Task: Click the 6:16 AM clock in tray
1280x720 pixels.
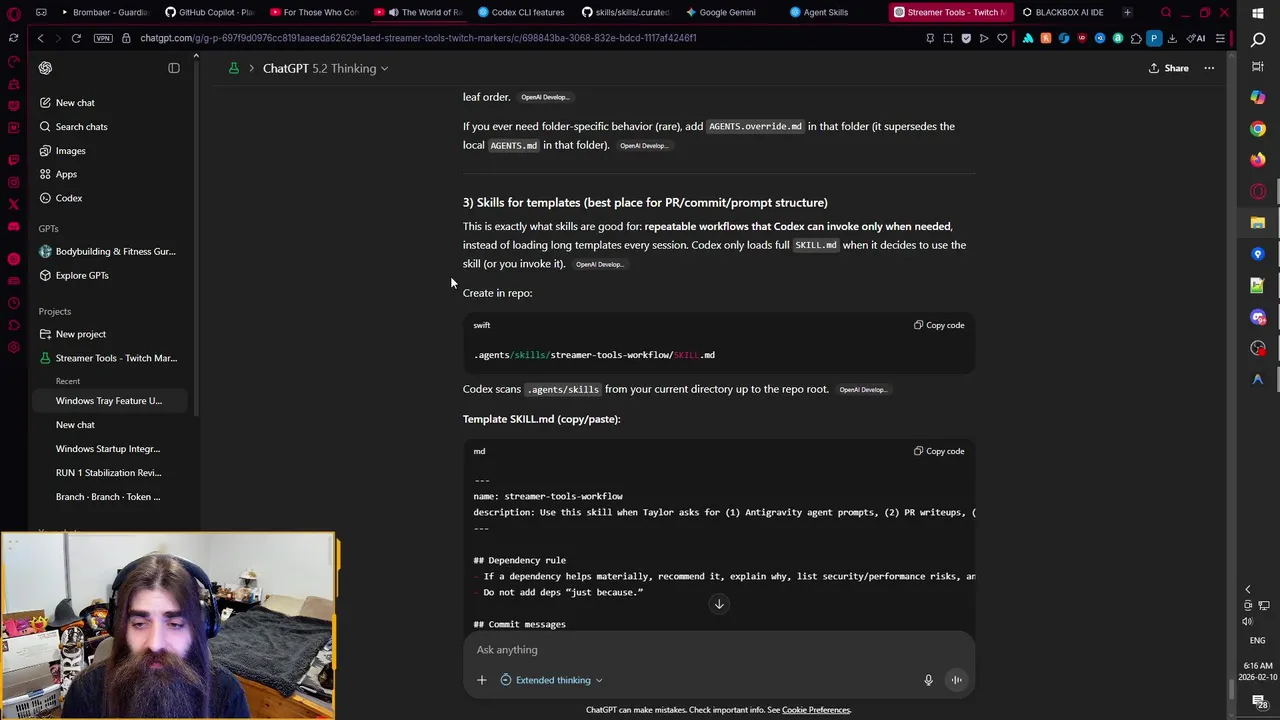Action: (x=1258, y=666)
